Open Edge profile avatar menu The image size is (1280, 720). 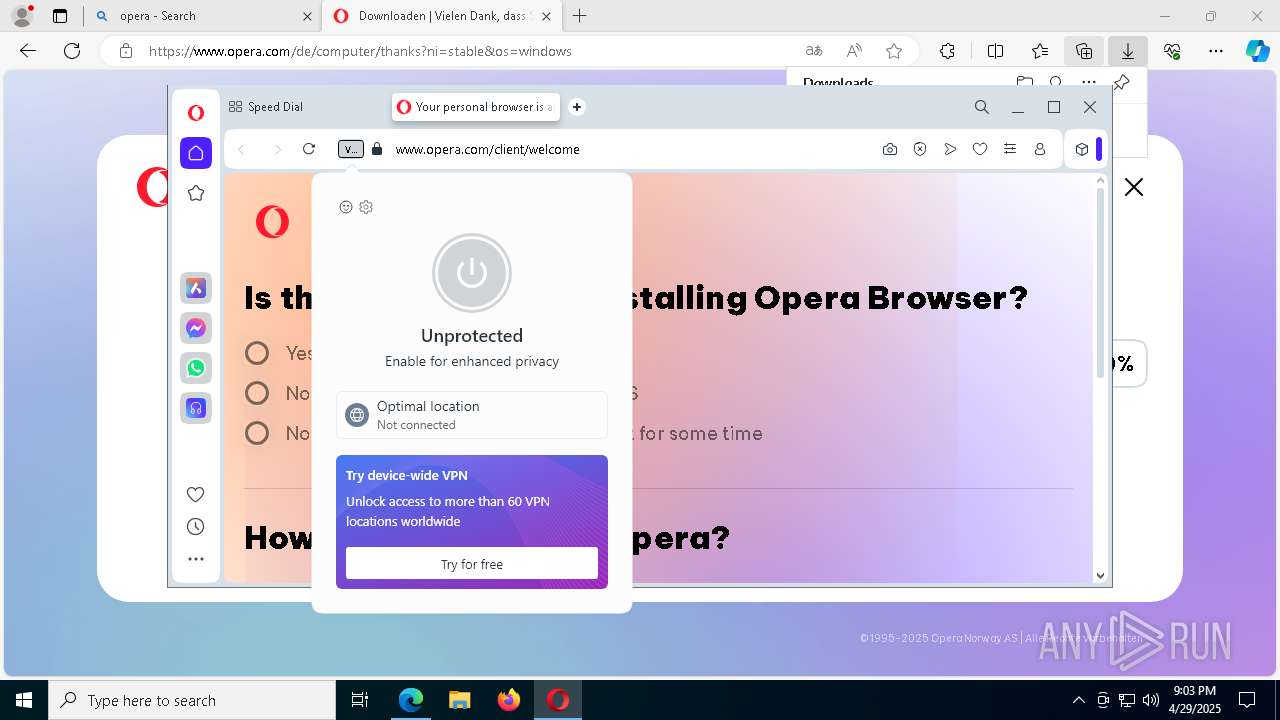(x=22, y=16)
